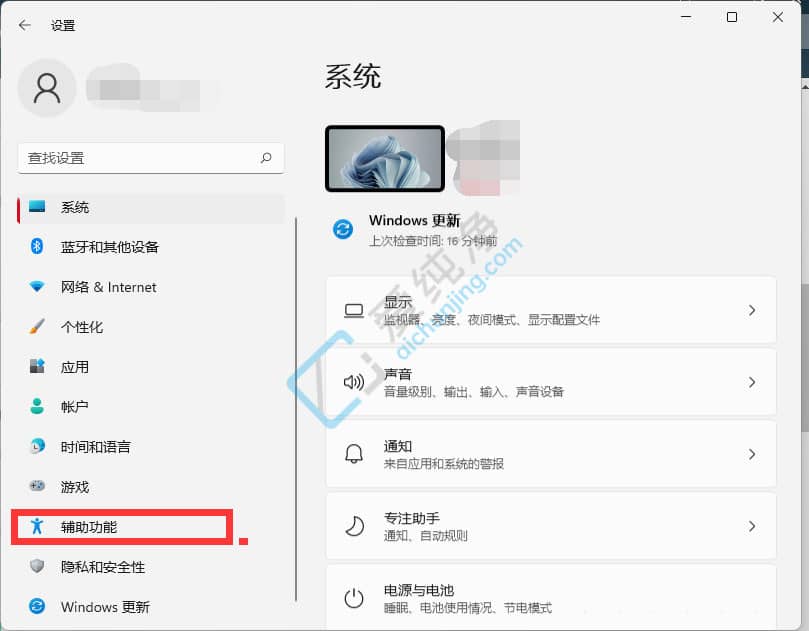Viewport: 809px width, 631px height.
Task: Click the 专注助手 moon icon
Action: click(354, 526)
